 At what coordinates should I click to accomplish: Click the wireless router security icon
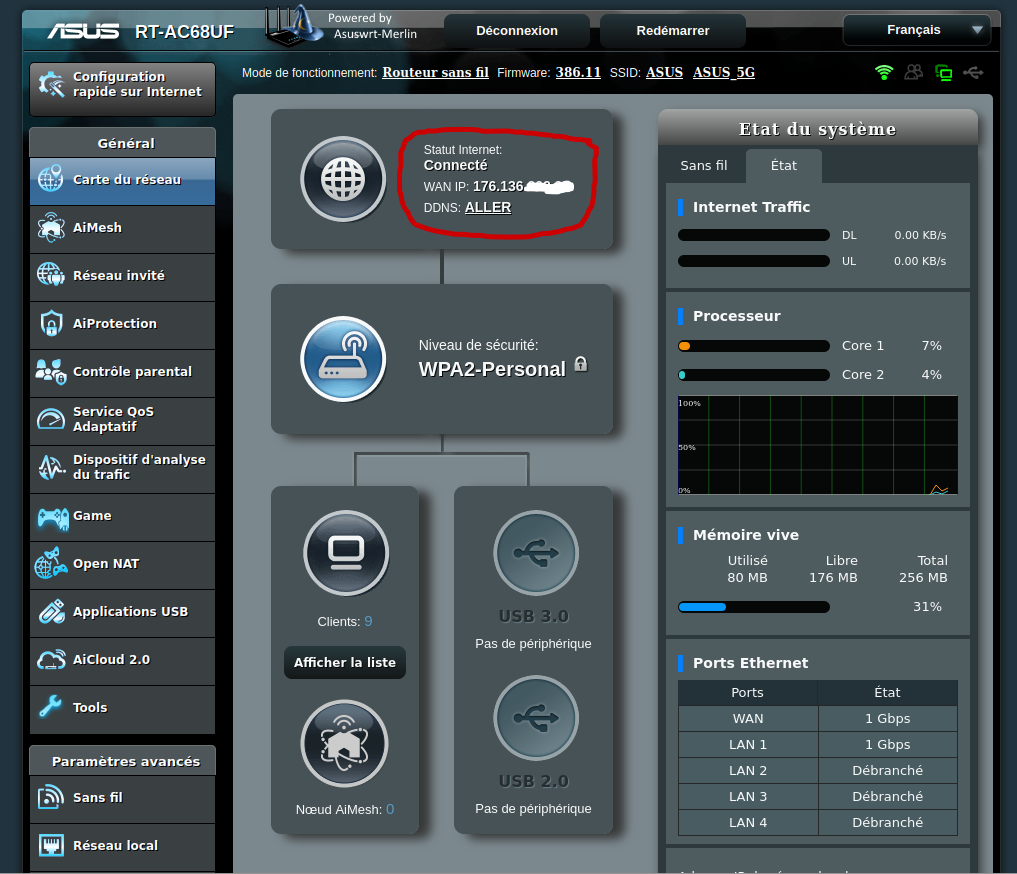click(343, 359)
